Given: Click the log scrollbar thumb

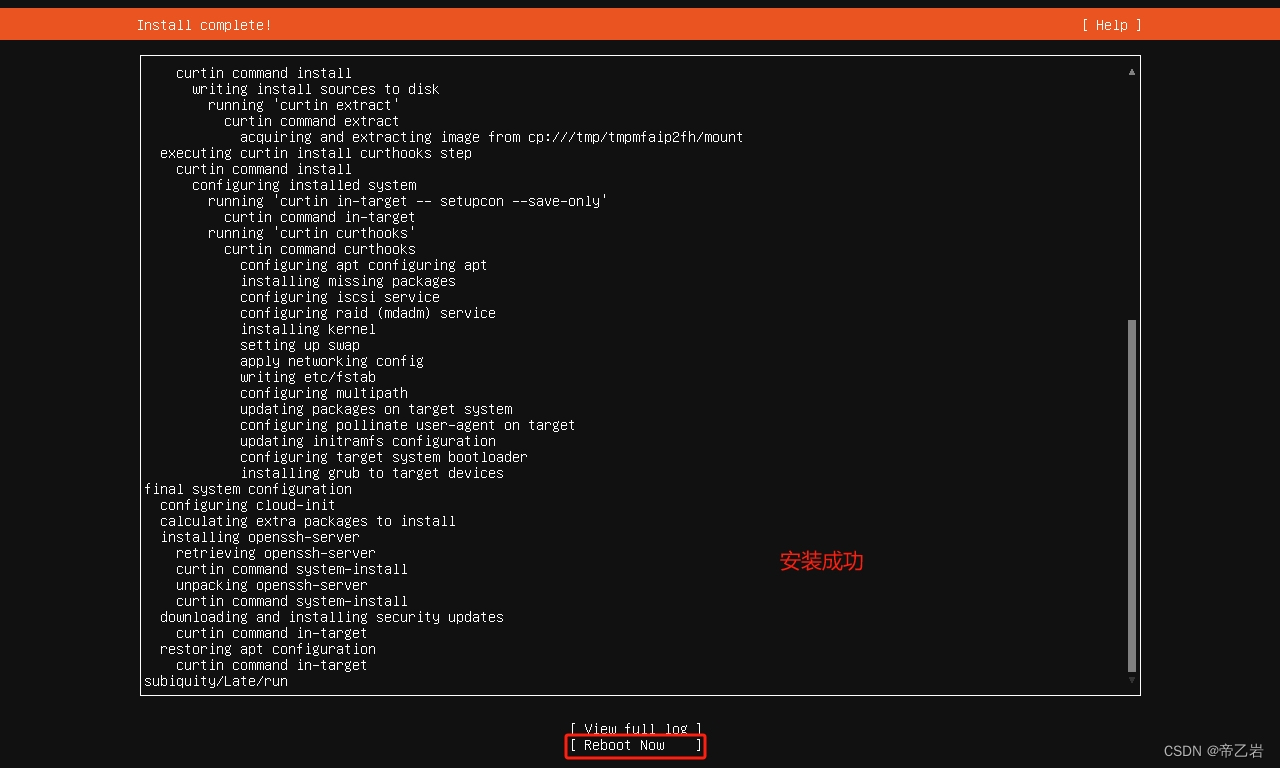Looking at the screenshot, I should (1132, 495).
